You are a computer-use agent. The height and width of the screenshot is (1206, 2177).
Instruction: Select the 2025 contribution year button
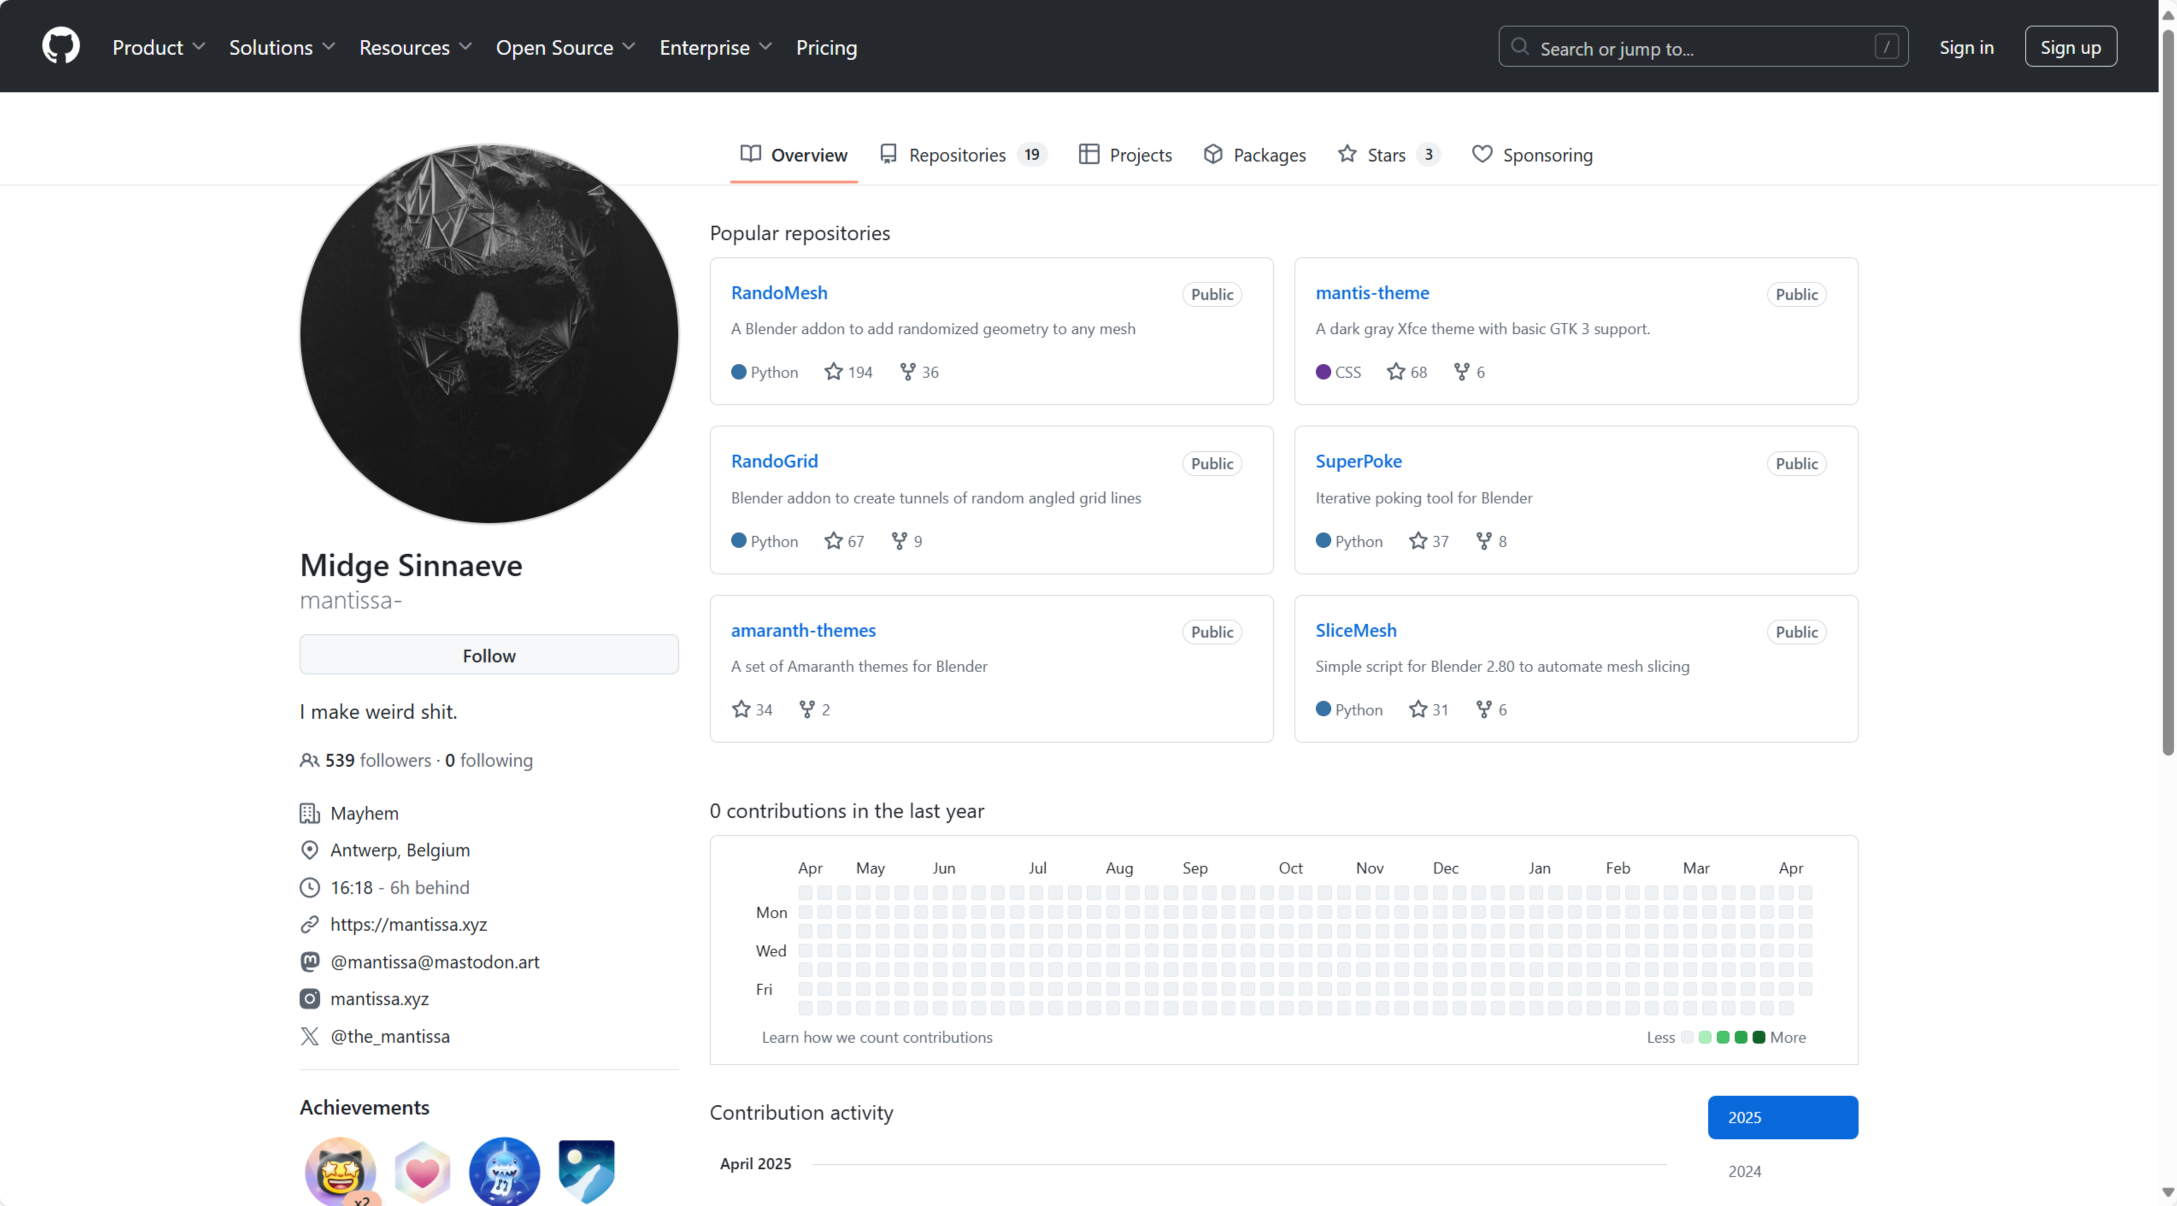pos(1782,1117)
